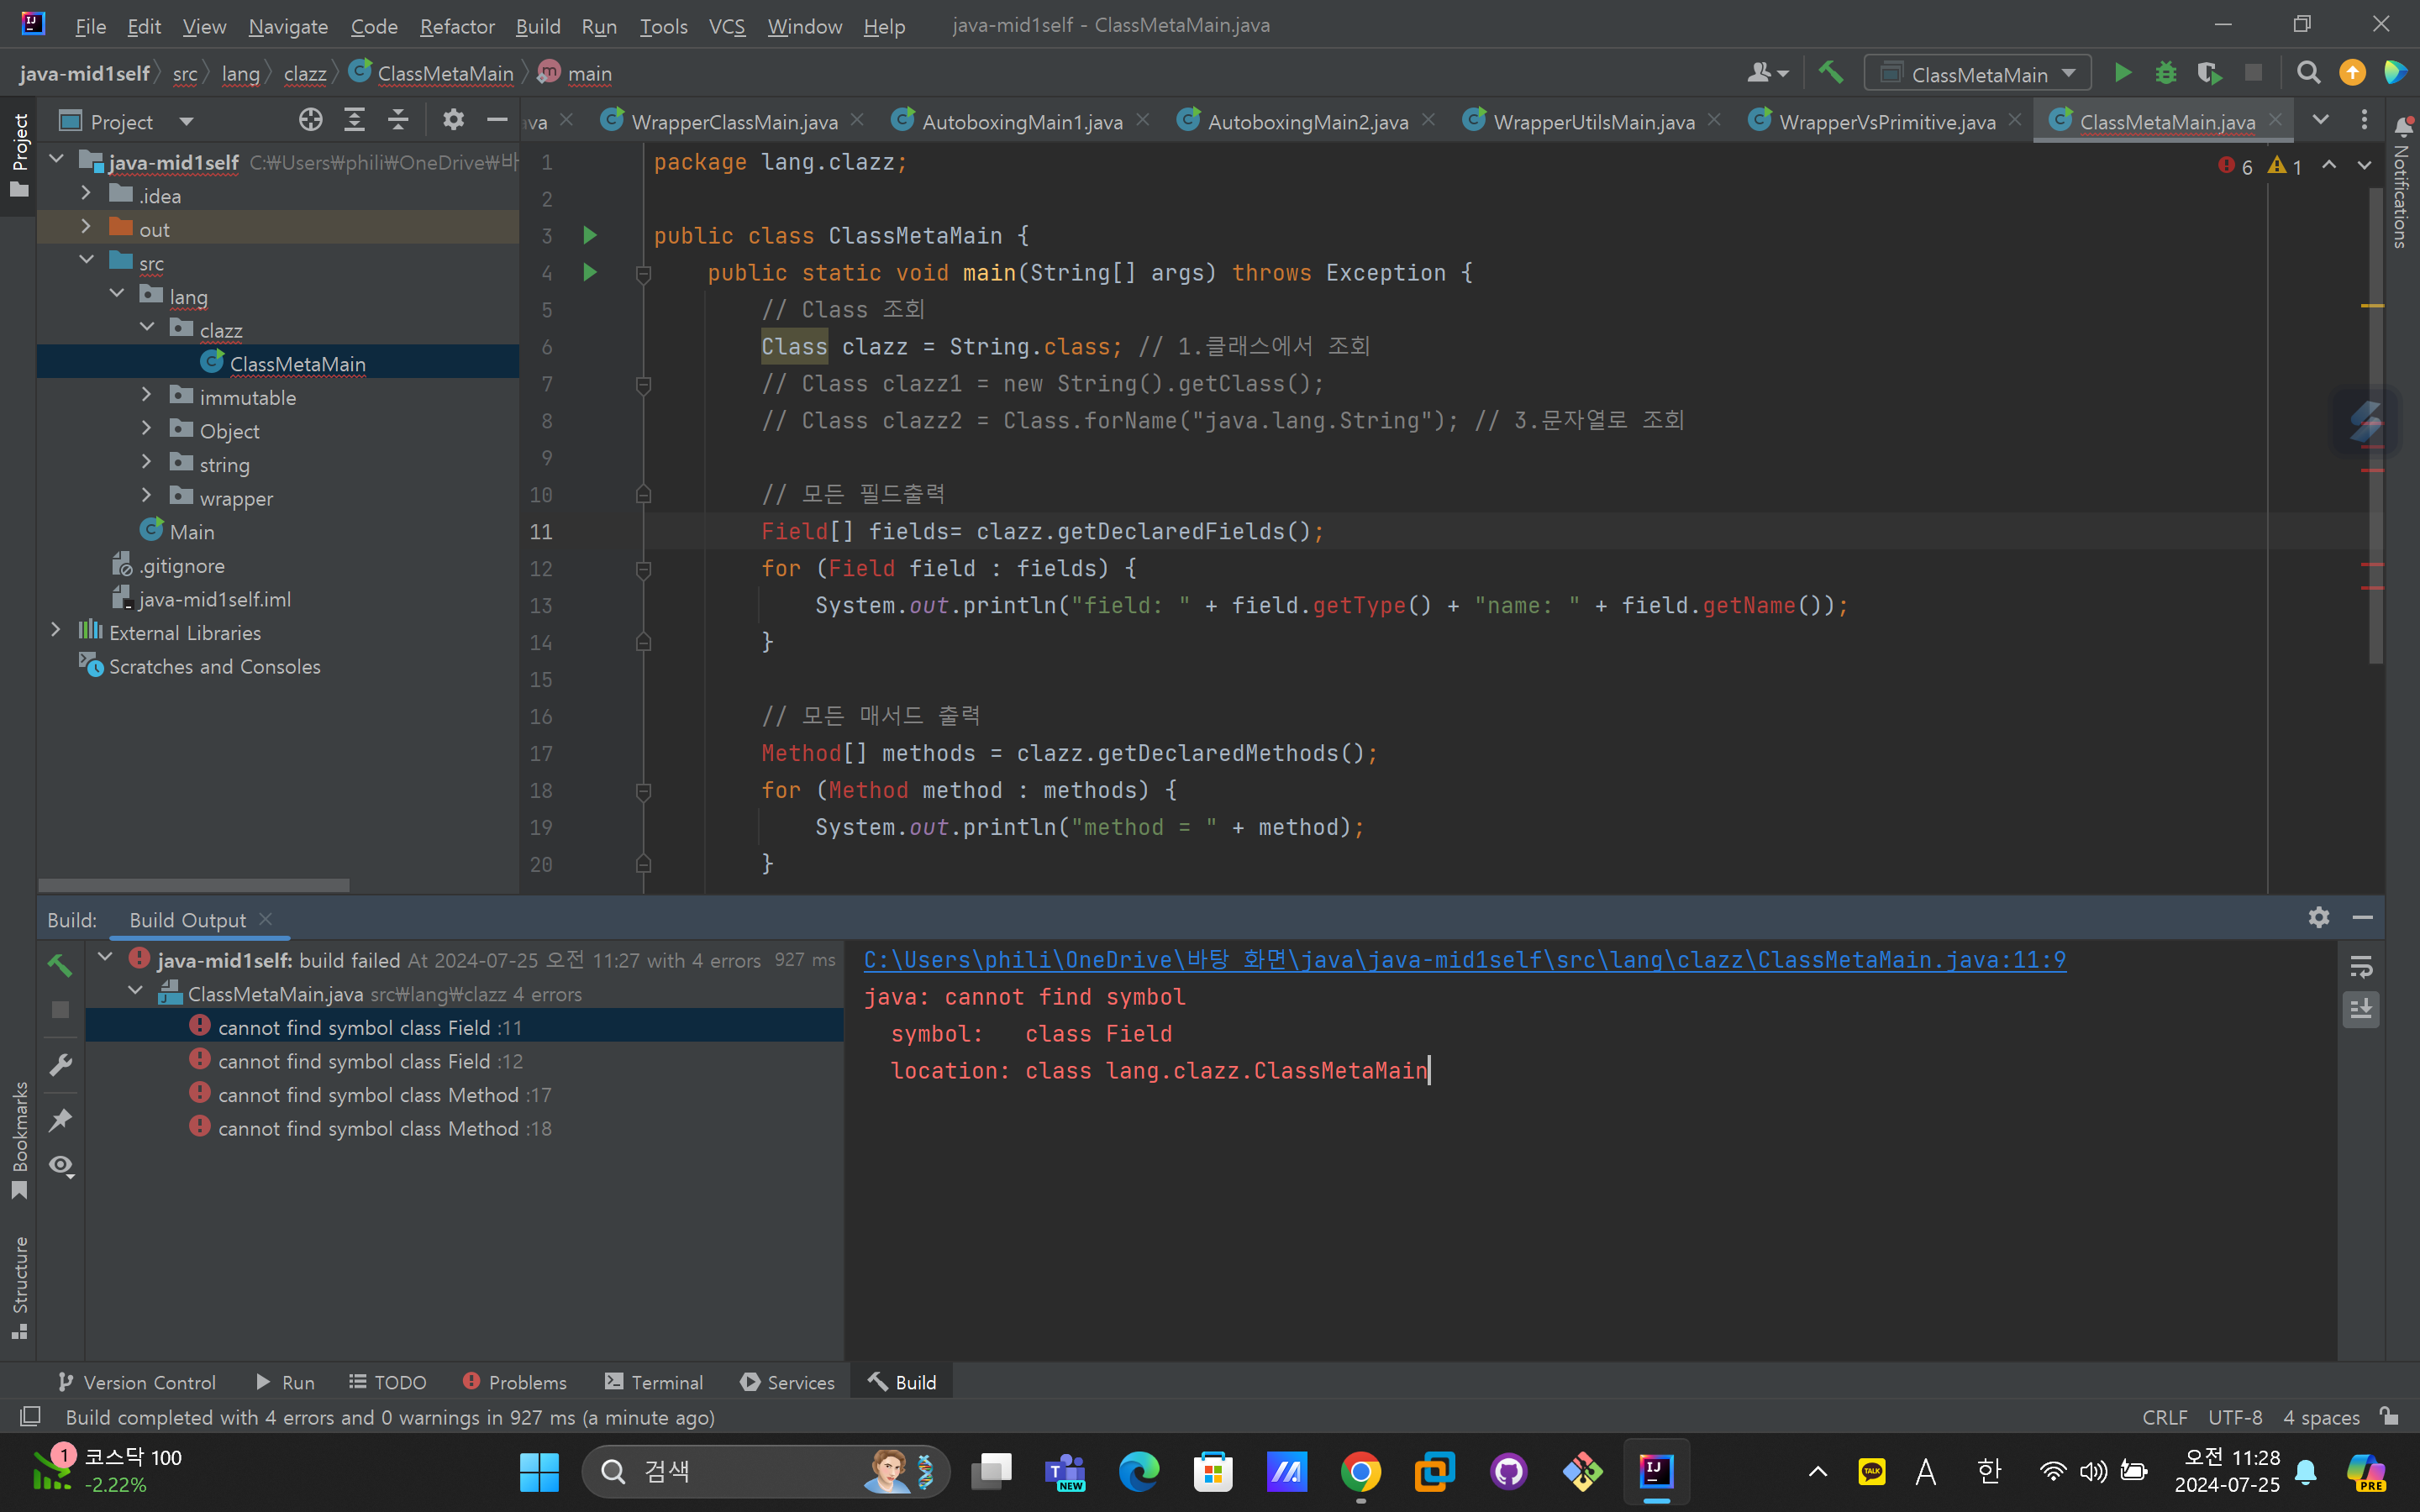Click the Project panel horizontal scrollbar

pos(194,885)
